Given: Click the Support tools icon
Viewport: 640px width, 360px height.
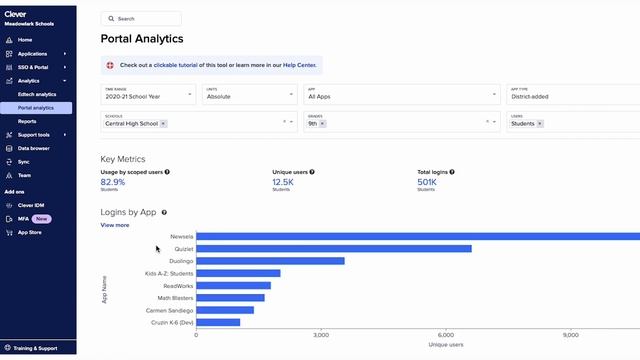Looking at the screenshot, I should pos(9,135).
